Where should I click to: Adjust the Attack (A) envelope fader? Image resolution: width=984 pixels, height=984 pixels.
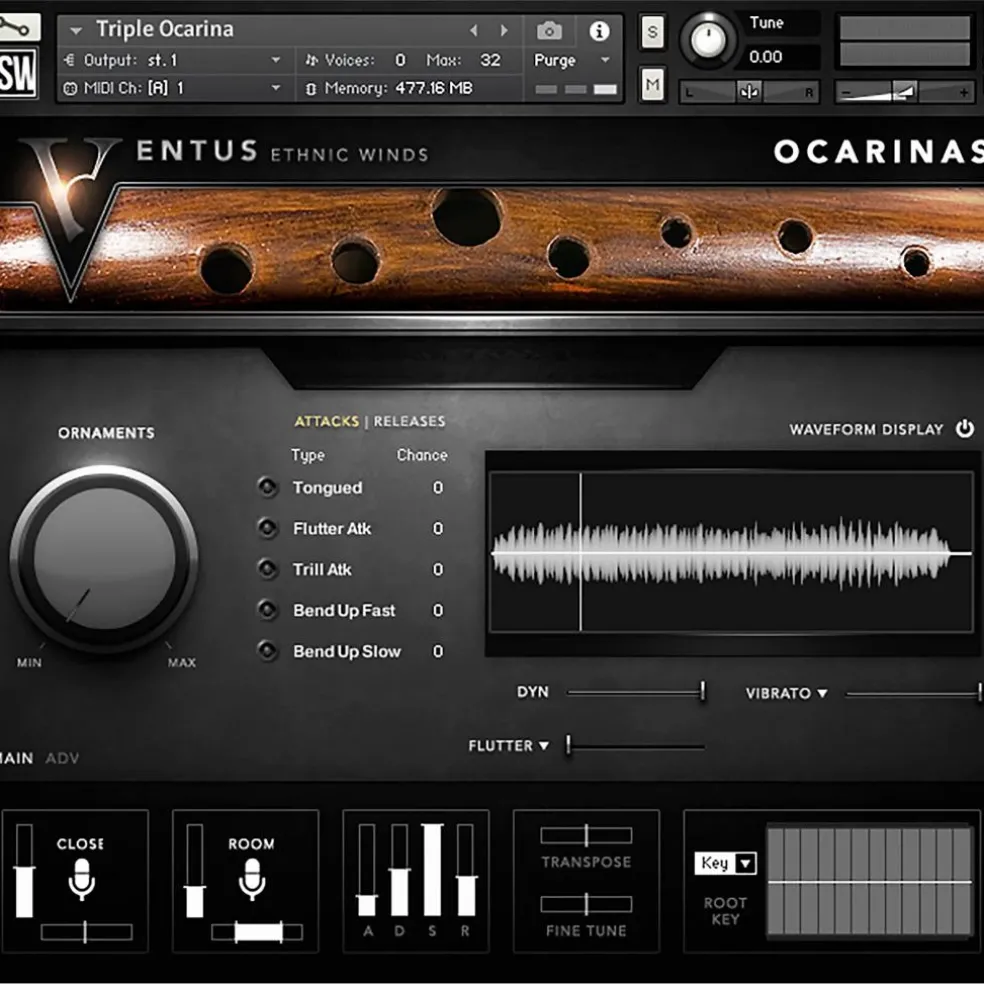click(367, 870)
